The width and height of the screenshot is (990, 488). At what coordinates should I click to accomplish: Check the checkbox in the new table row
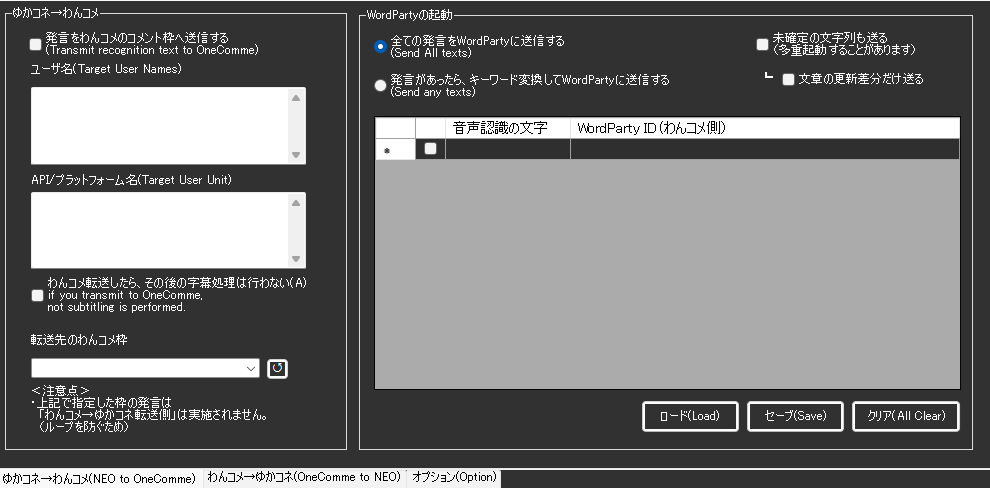(431, 148)
